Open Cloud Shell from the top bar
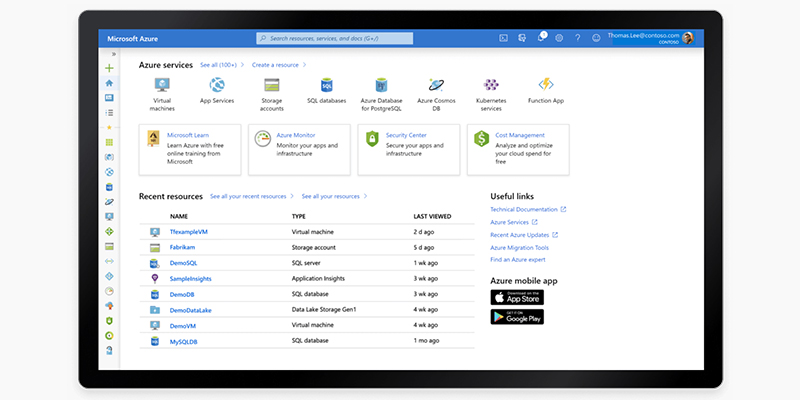800x400 pixels. [503, 38]
